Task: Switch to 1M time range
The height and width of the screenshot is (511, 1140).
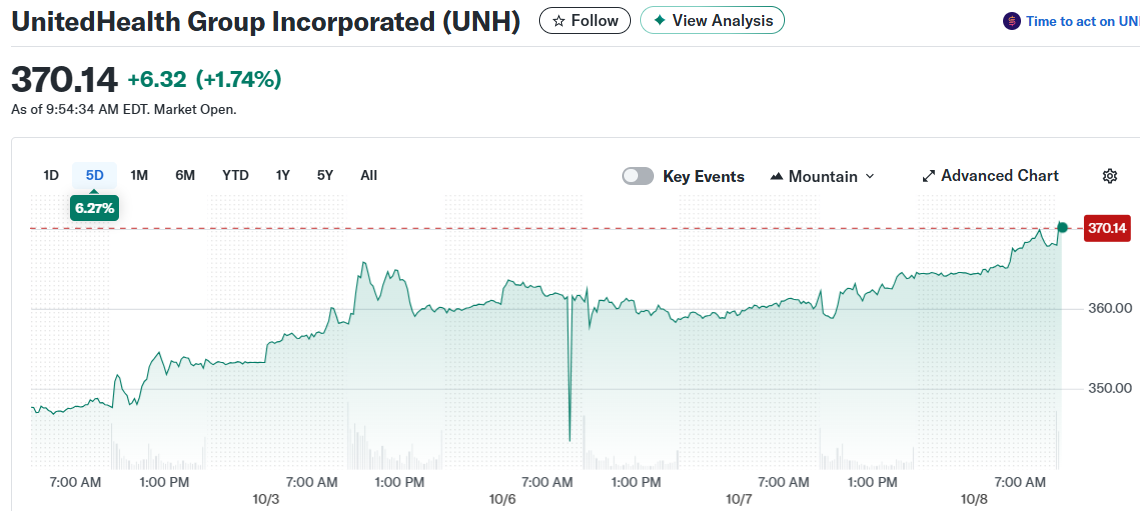Action: (x=139, y=175)
